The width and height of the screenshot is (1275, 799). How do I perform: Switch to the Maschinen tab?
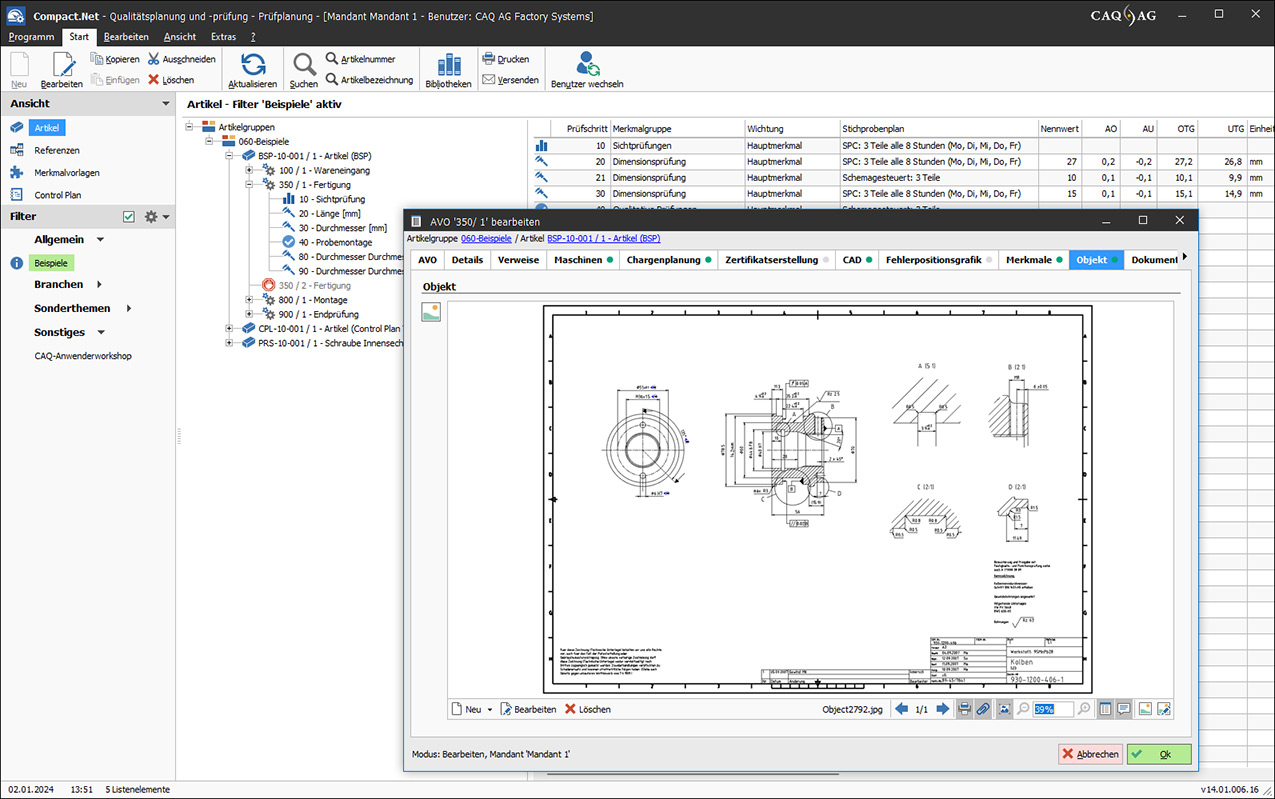(583, 260)
